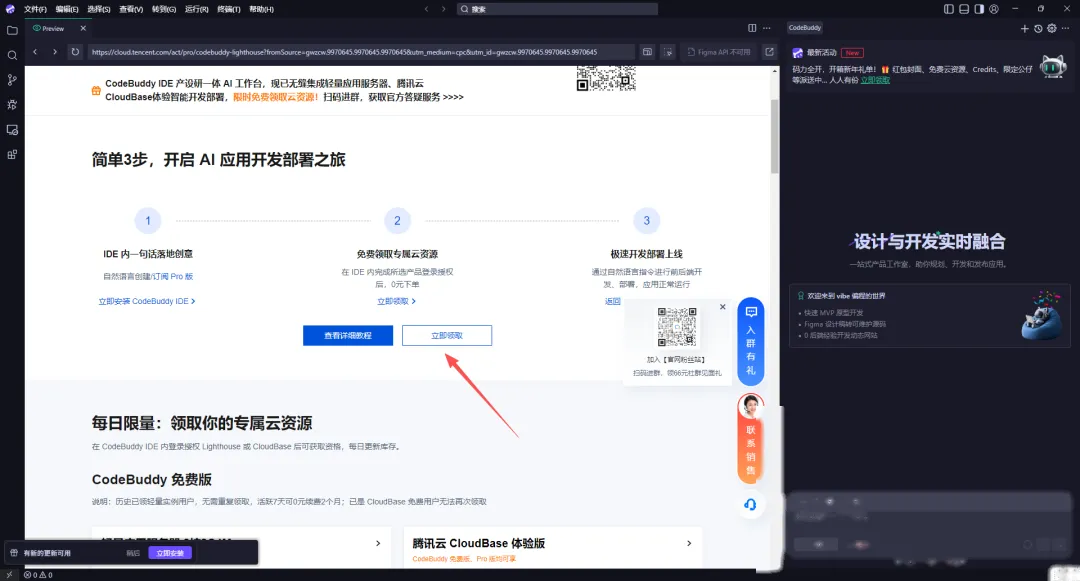Image resolution: width=1080 pixels, height=581 pixels.
Task: Open the 查看(V) menu
Action: point(131,9)
